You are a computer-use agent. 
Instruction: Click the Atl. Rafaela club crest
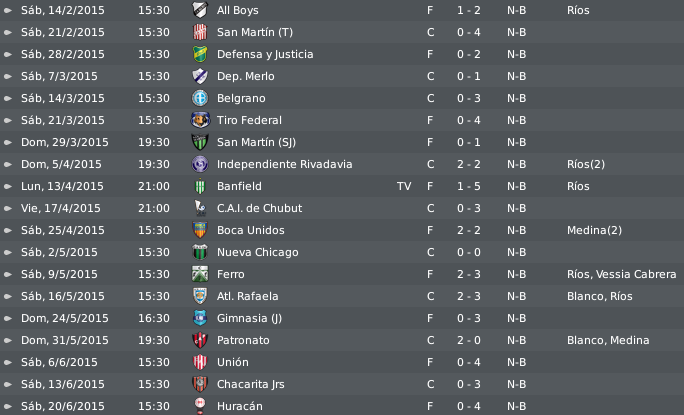coord(200,296)
